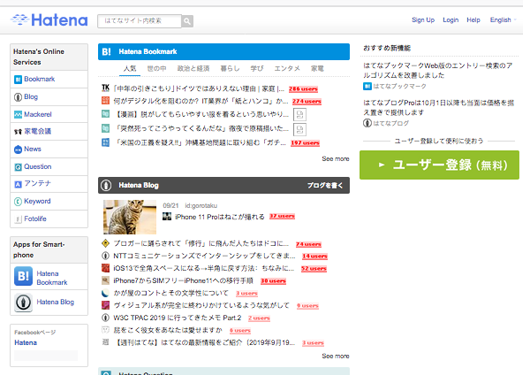Open the 【週刊はてな】 blog entry
Screen dimensions: 523x375
coord(204,343)
